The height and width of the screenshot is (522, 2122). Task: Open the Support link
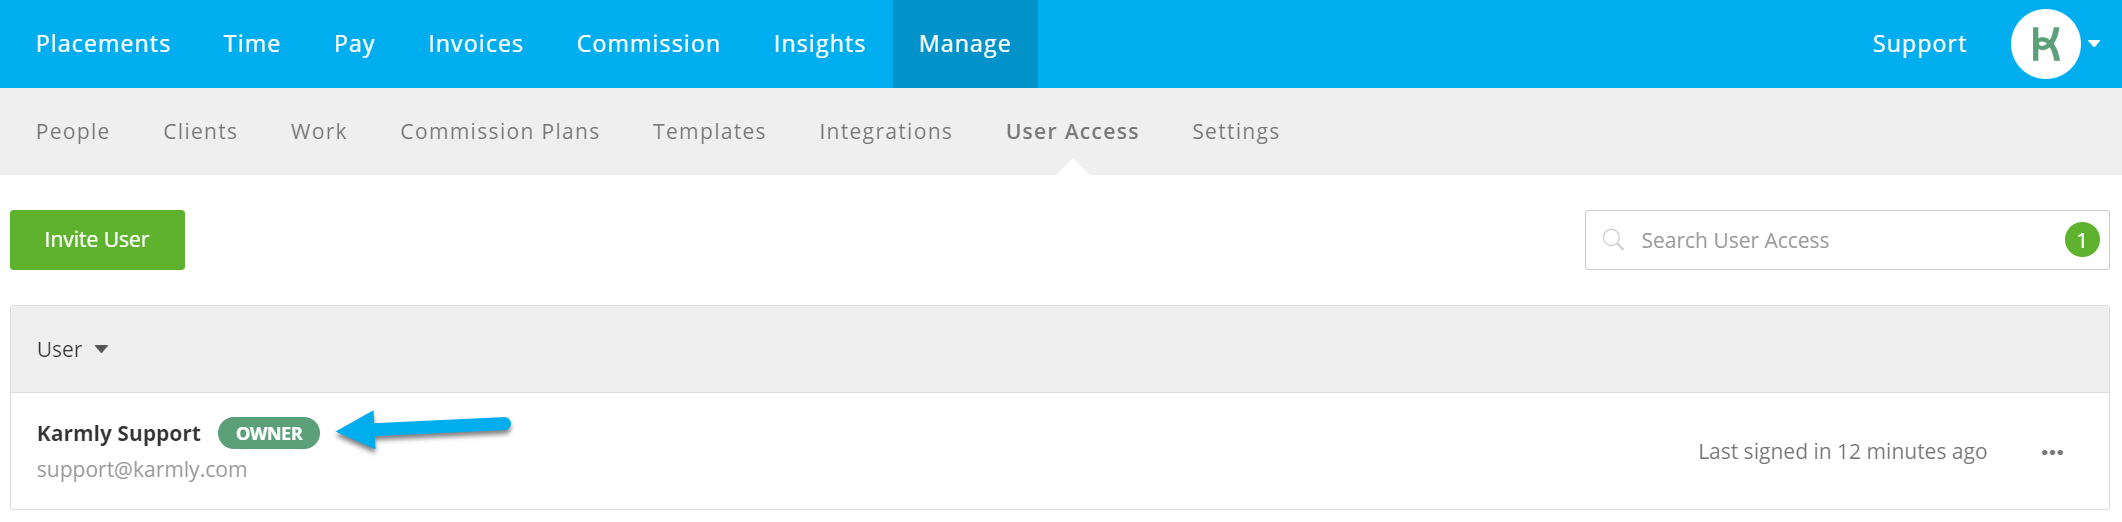click(1919, 44)
